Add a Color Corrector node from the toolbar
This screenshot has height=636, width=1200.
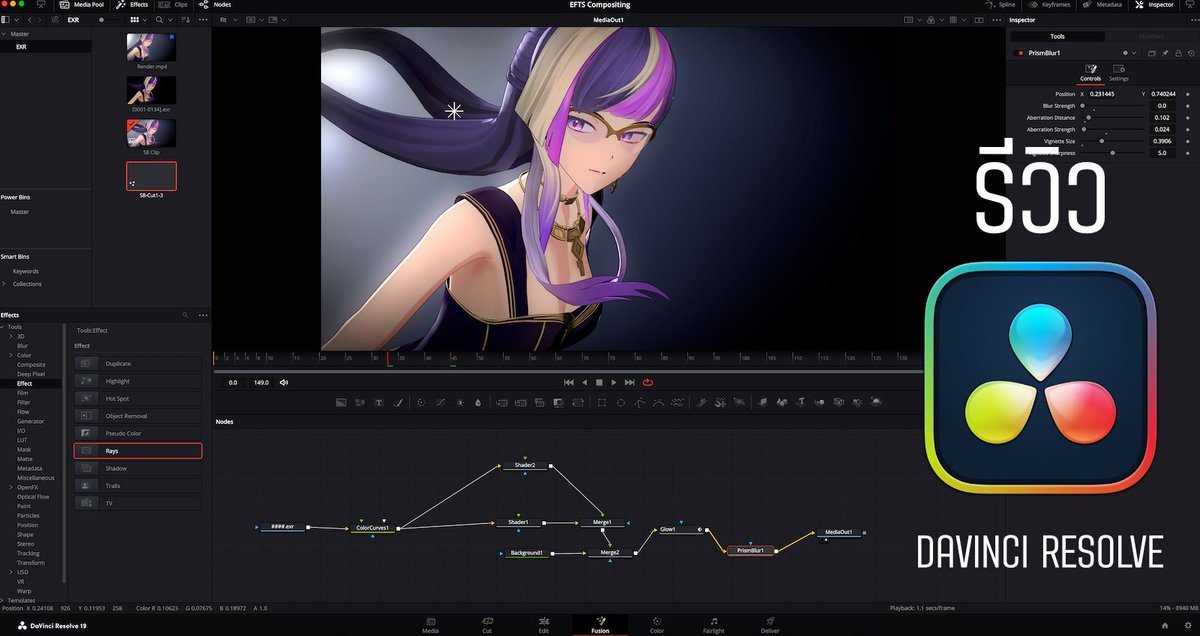pos(421,401)
